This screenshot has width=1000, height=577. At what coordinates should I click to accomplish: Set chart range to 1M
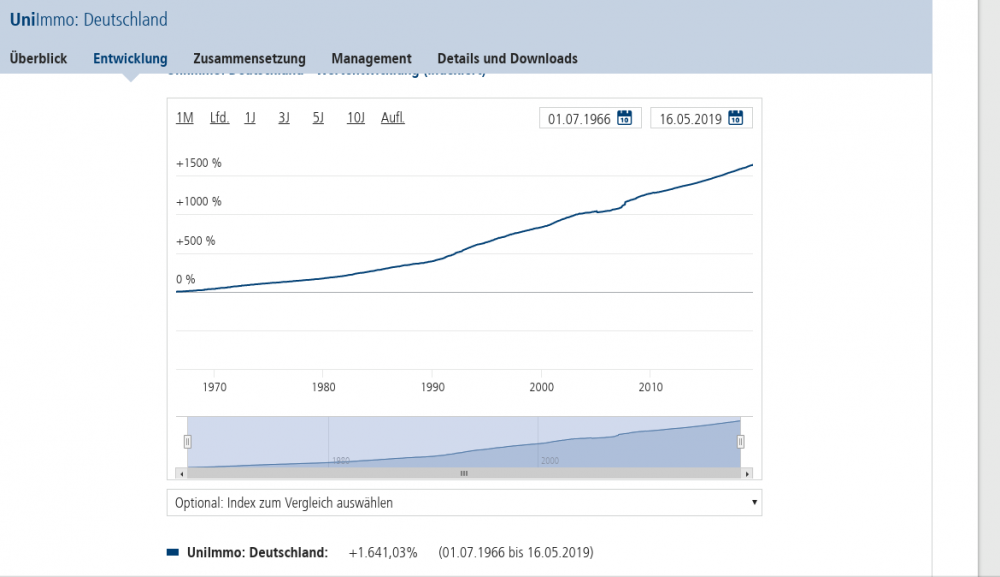tap(185, 118)
